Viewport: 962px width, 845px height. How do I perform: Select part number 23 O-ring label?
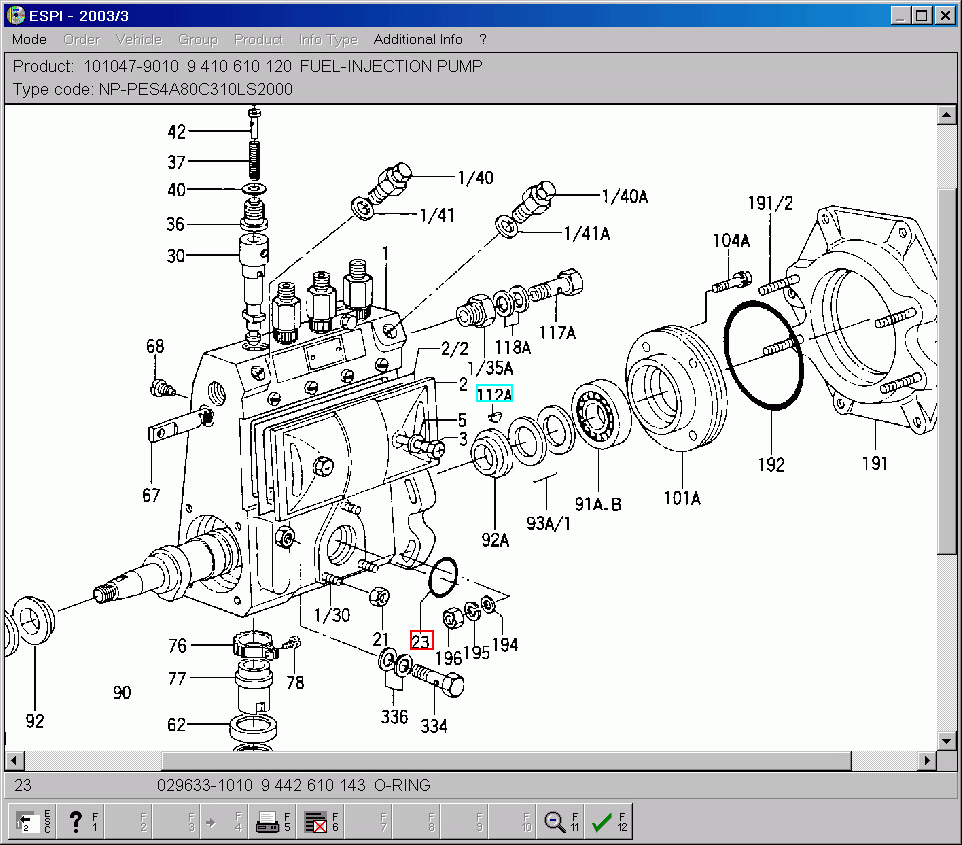tap(421, 641)
